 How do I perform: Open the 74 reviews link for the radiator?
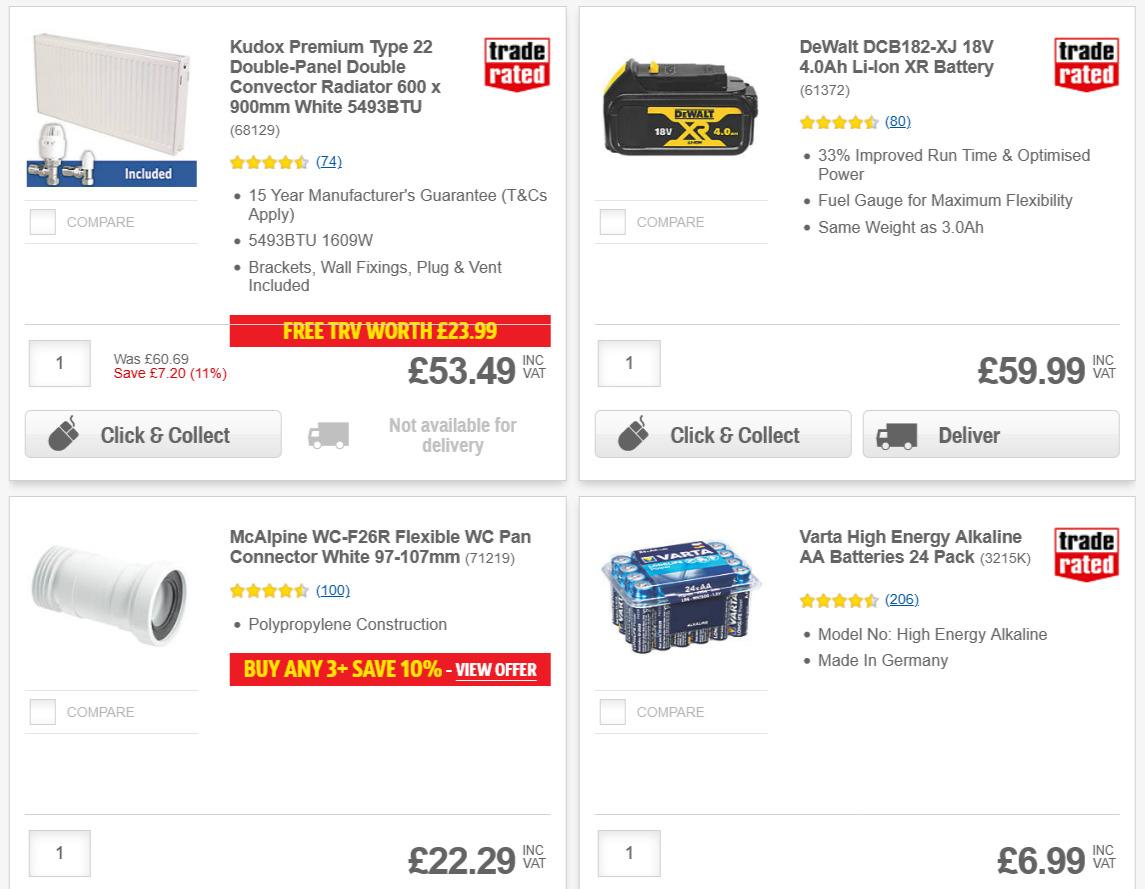click(x=328, y=161)
